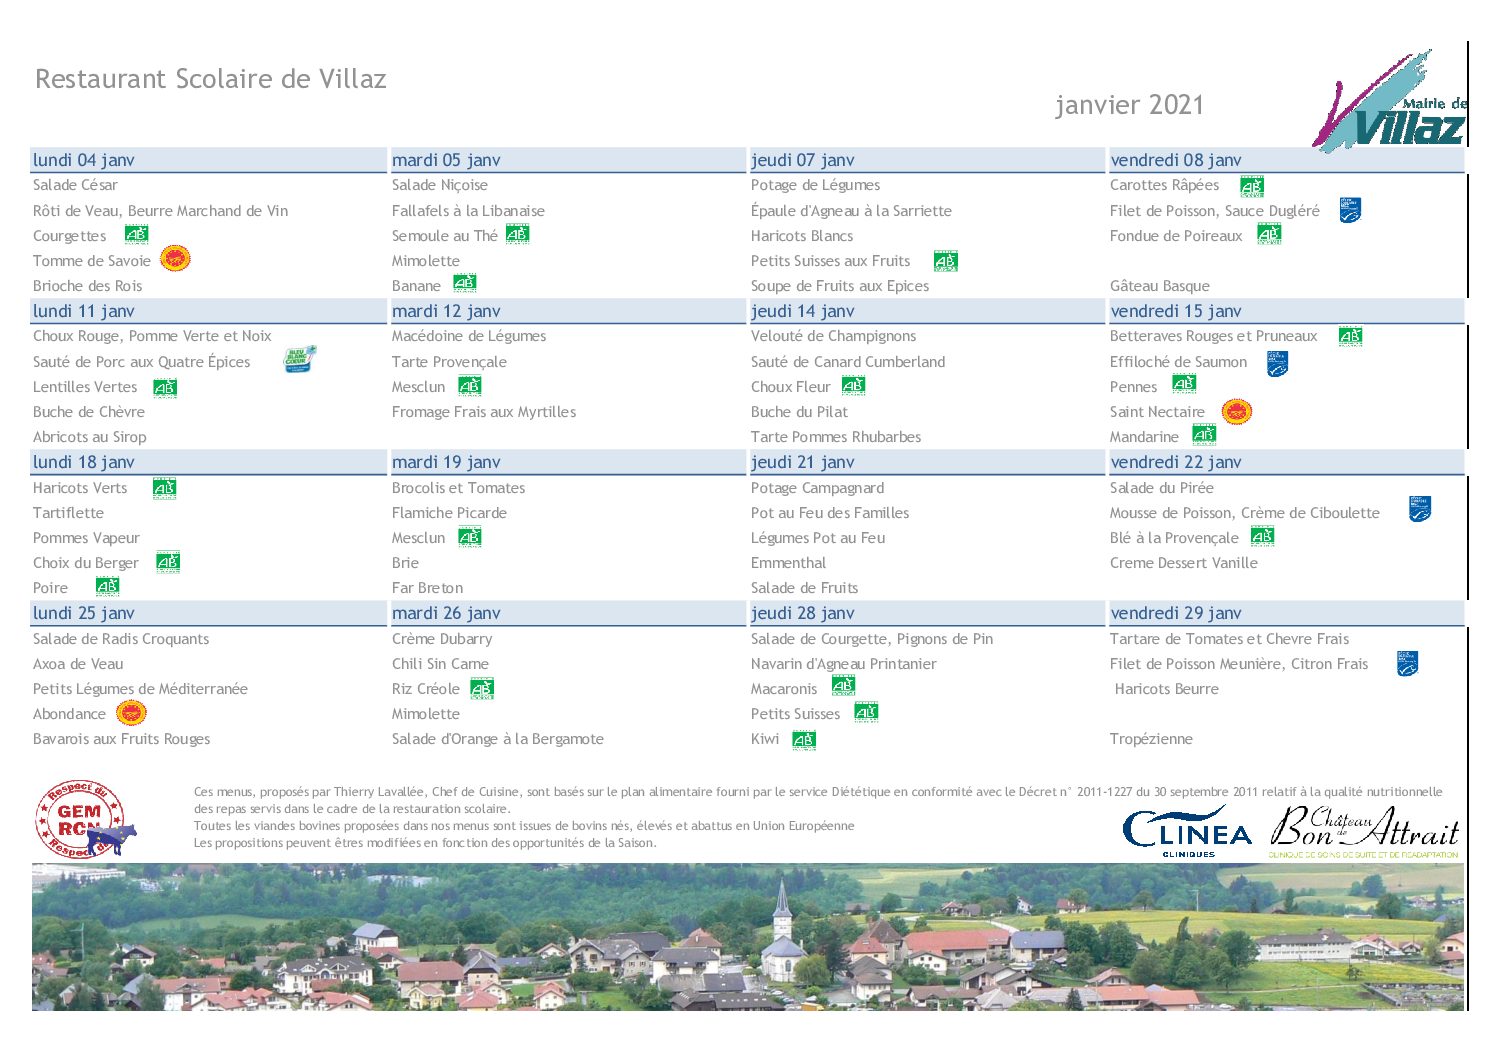The image size is (1496, 1058).
Task: Select the mardi 26 janv header
Action: pos(567,613)
